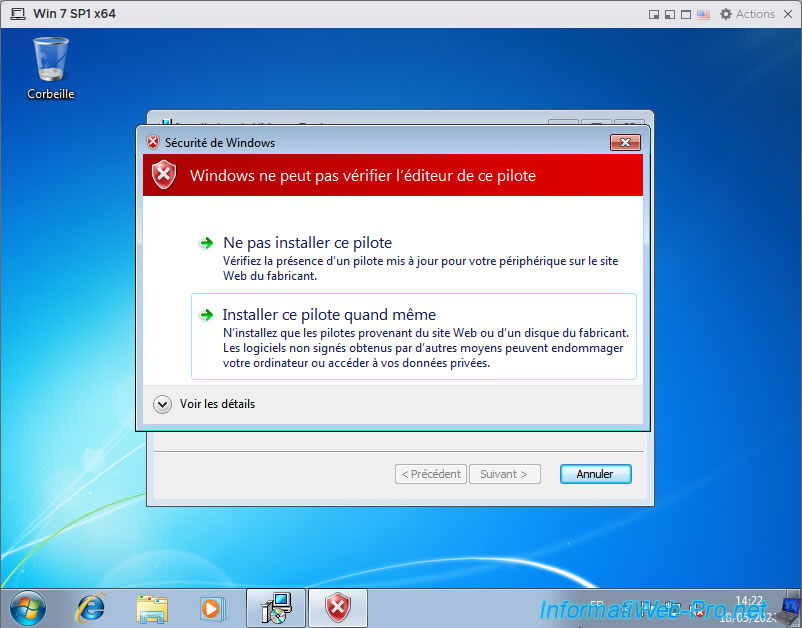Click the Actions gear icon

tap(725, 14)
